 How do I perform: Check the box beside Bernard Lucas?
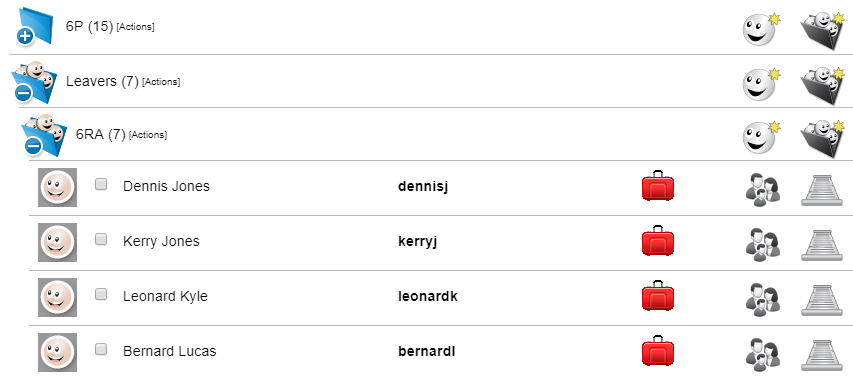point(101,349)
